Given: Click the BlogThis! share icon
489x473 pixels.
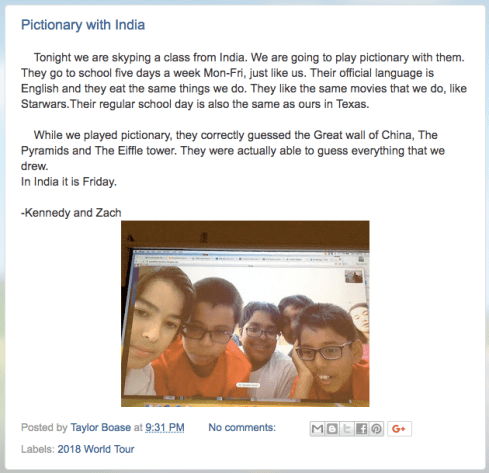Looking at the screenshot, I should [332, 429].
